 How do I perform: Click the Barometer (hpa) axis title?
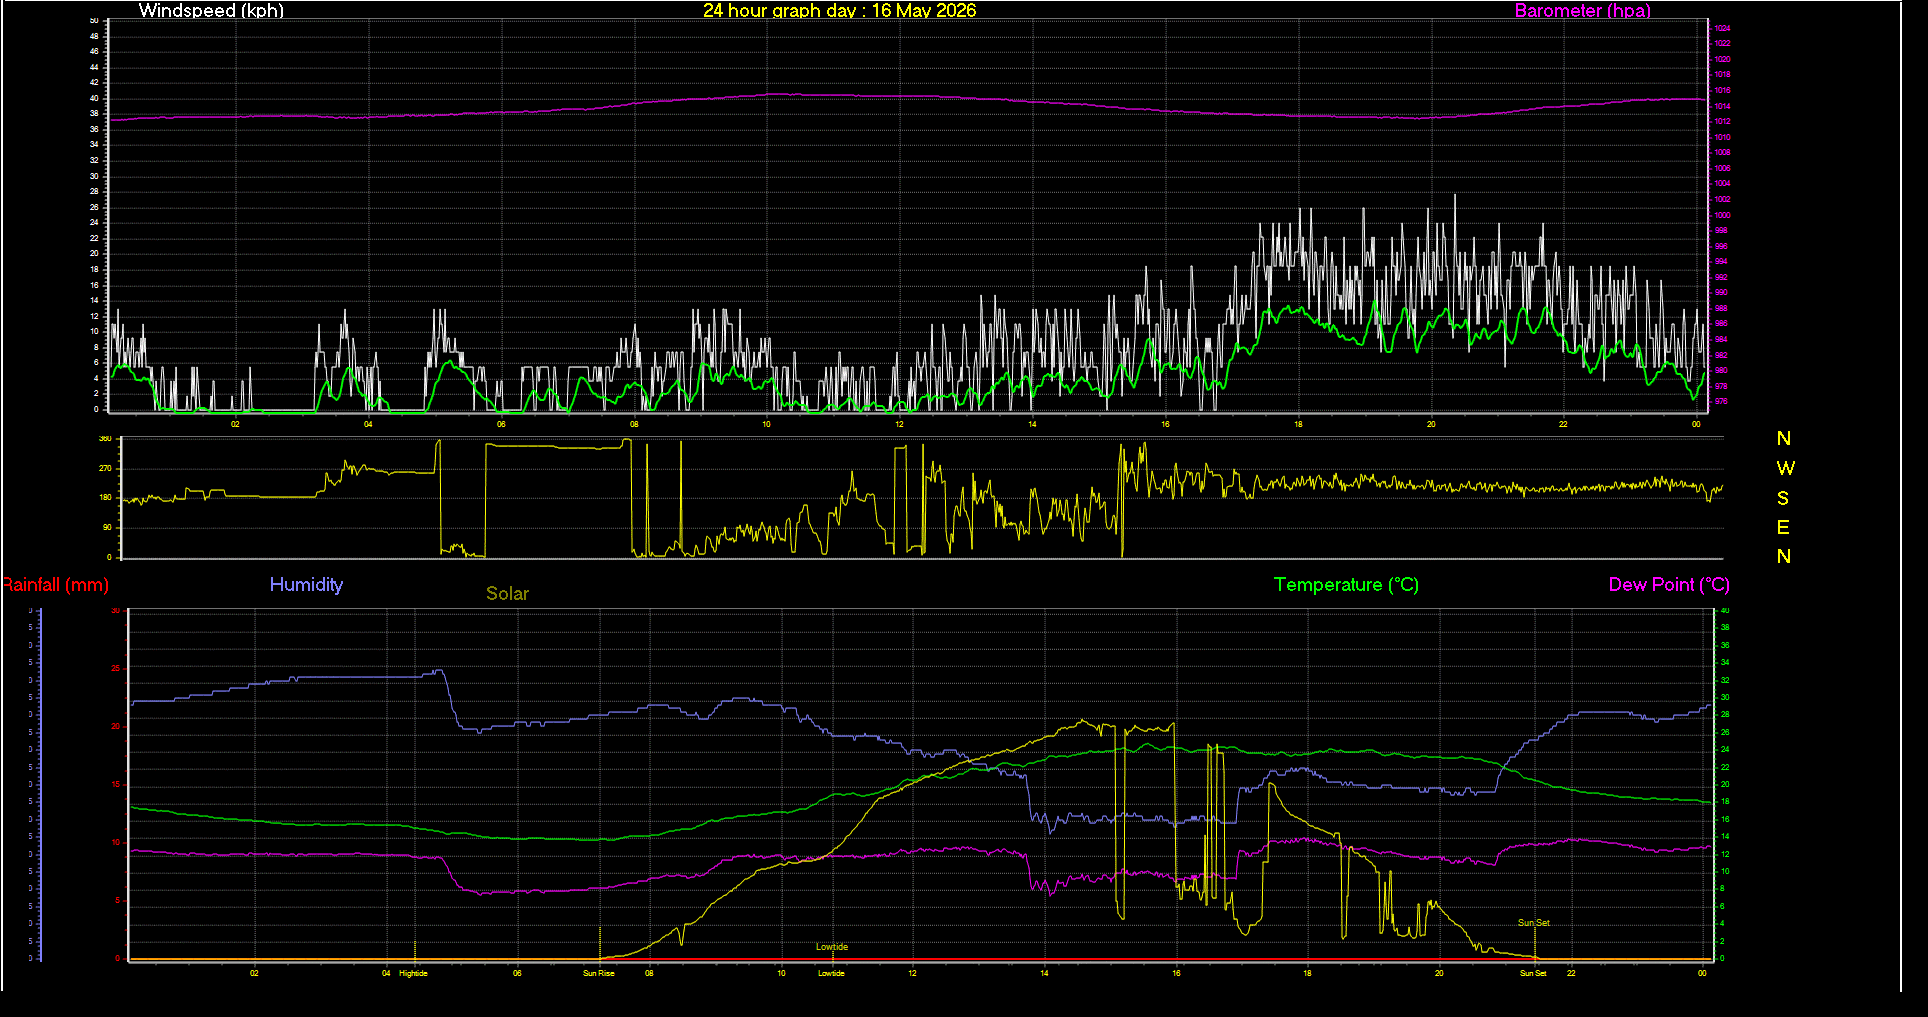click(1583, 11)
